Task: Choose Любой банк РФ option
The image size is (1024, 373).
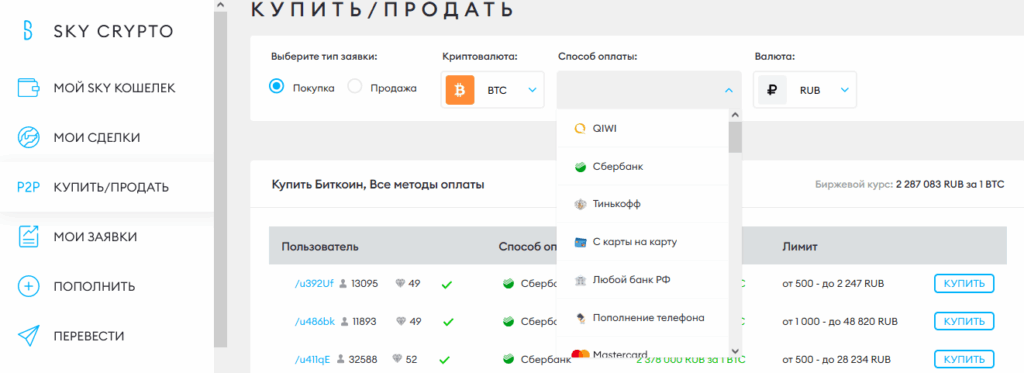Action: (643, 280)
